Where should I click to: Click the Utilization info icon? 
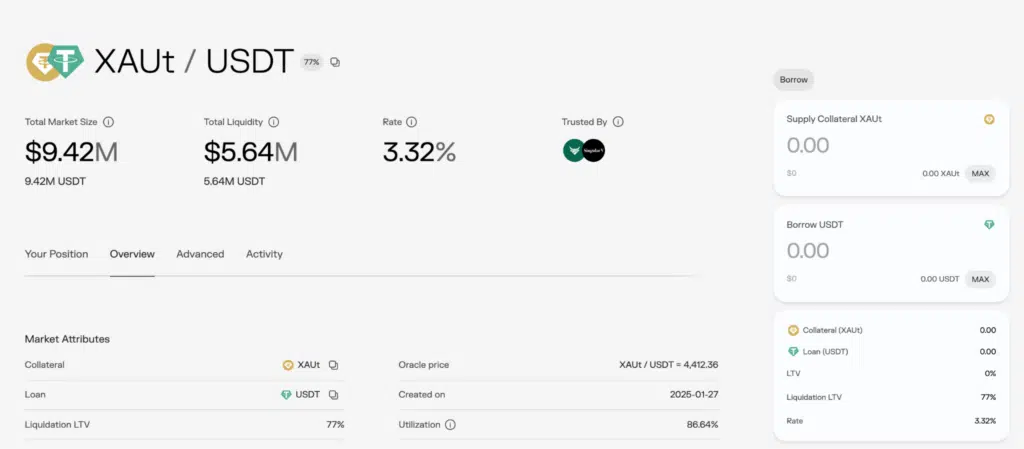click(450, 425)
